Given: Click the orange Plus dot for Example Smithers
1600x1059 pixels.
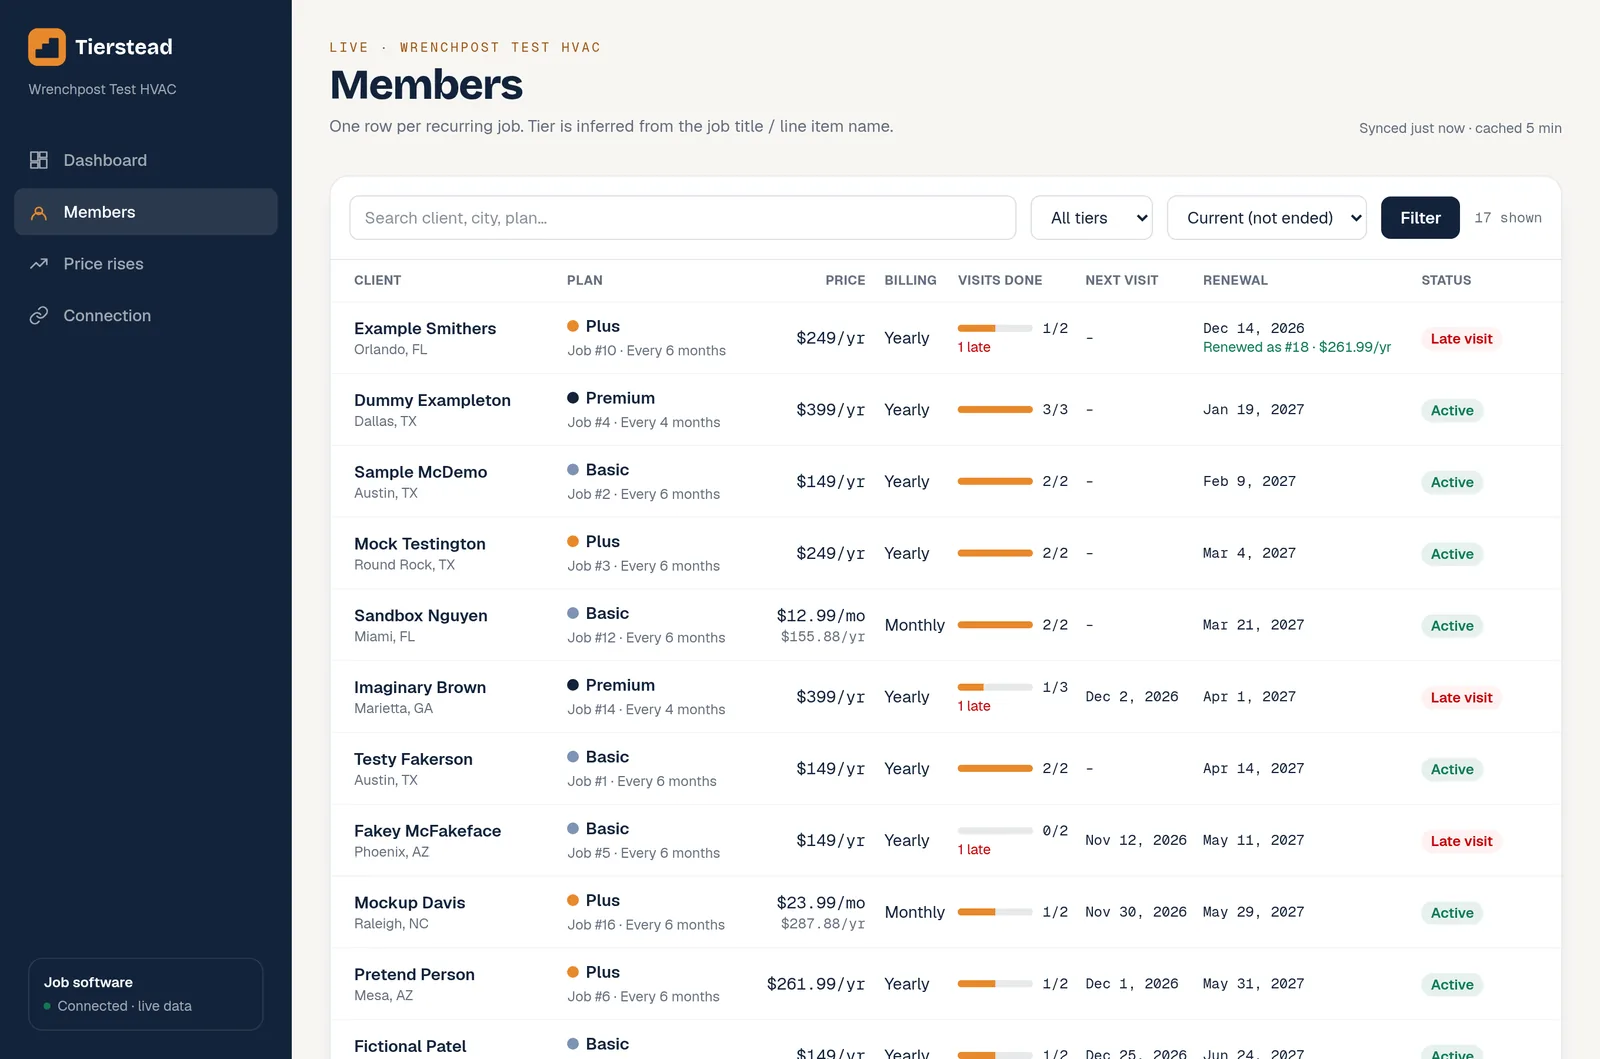Looking at the screenshot, I should click(573, 326).
